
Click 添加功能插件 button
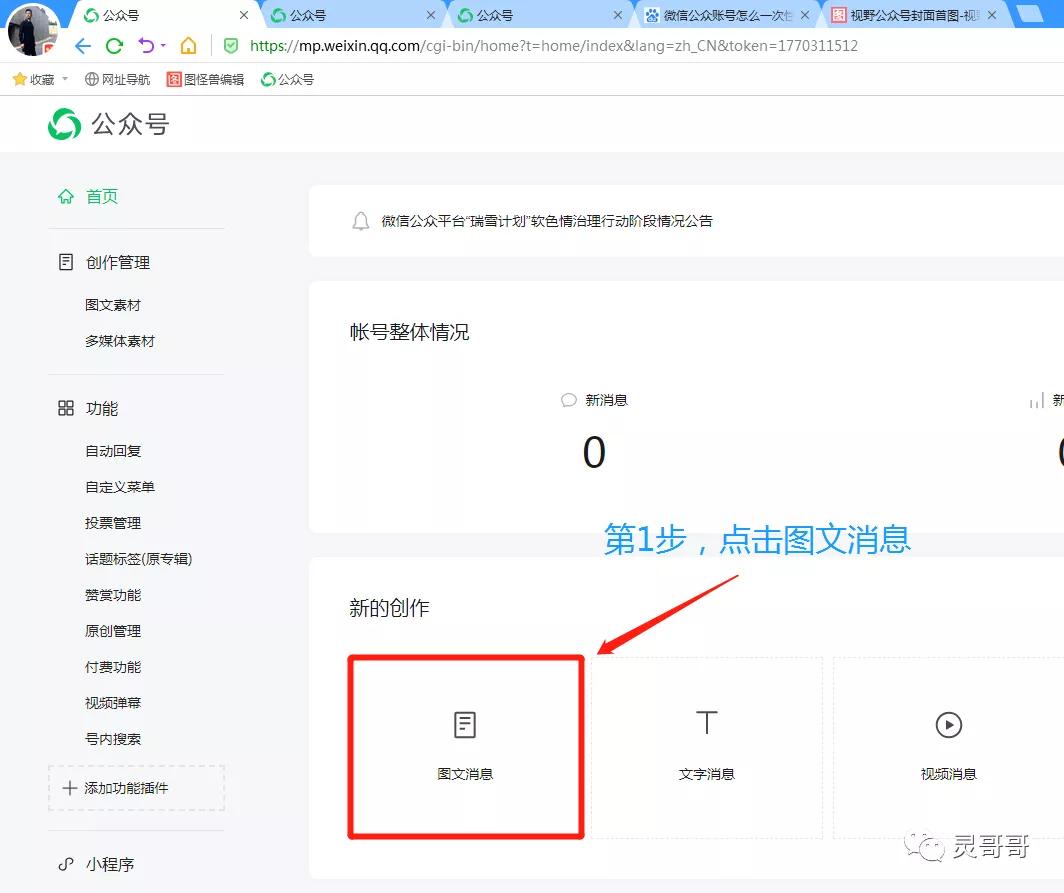point(136,787)
